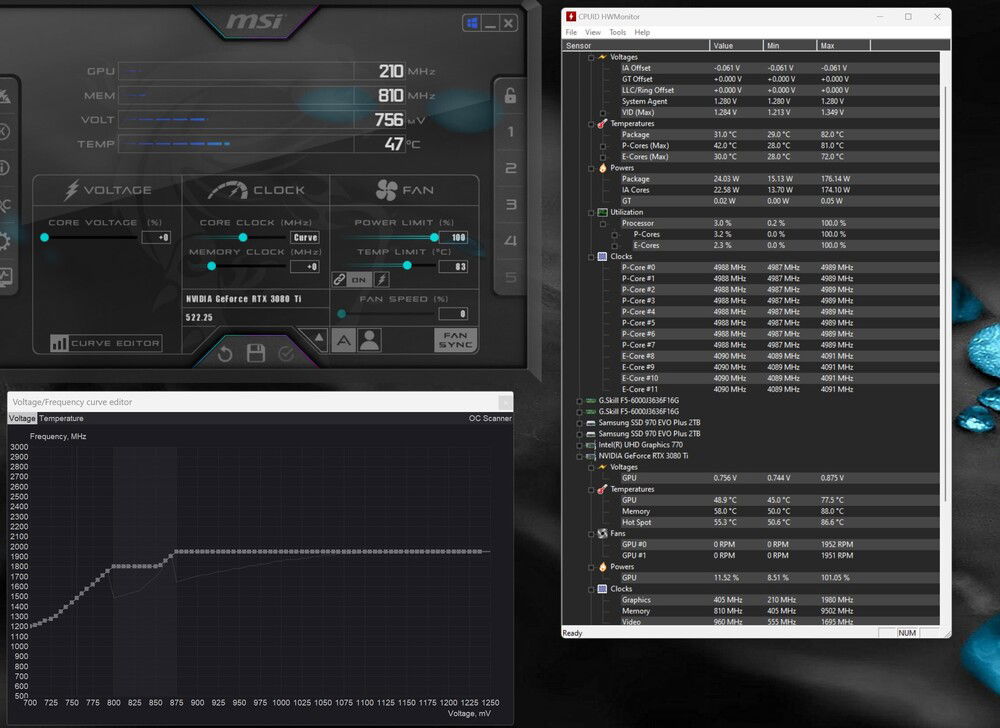
Task: Toggle the link icon for power and temp limits
Action: (x=339, y=279)
